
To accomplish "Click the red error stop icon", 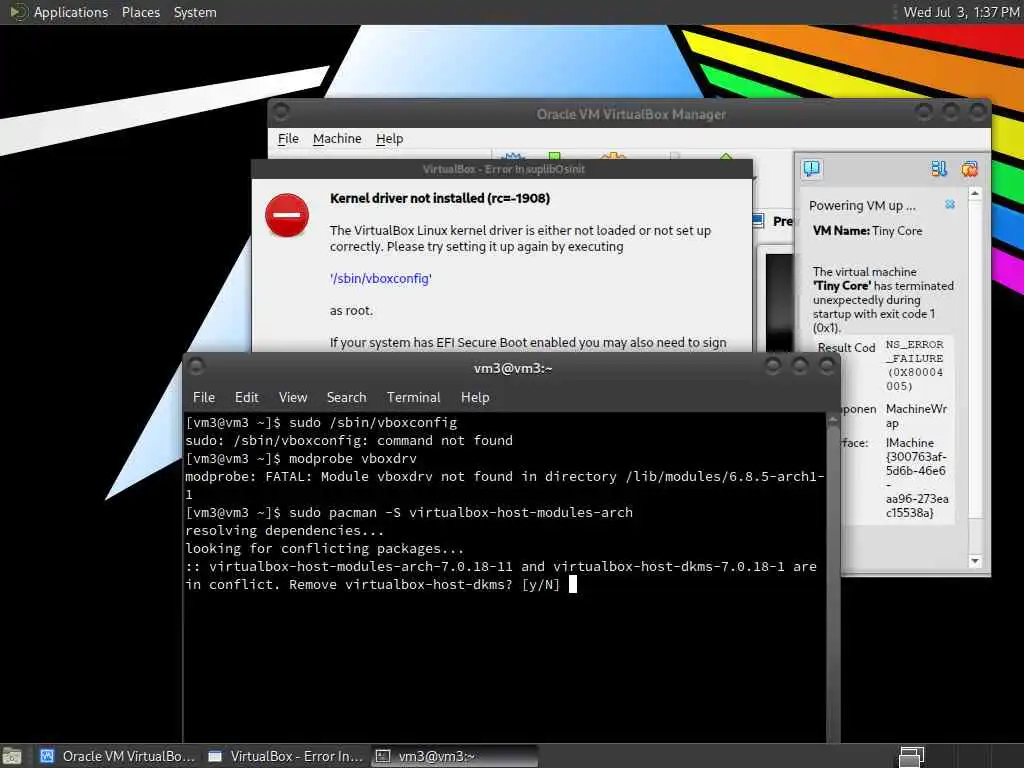I will [287, 215].
